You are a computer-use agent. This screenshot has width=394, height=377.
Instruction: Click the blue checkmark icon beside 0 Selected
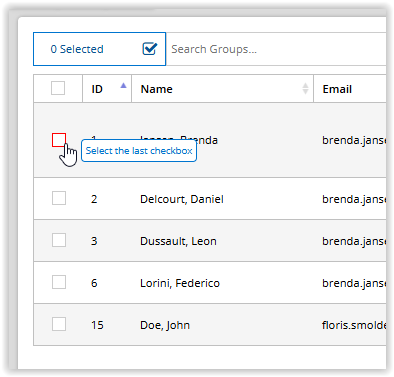(150, 49)
